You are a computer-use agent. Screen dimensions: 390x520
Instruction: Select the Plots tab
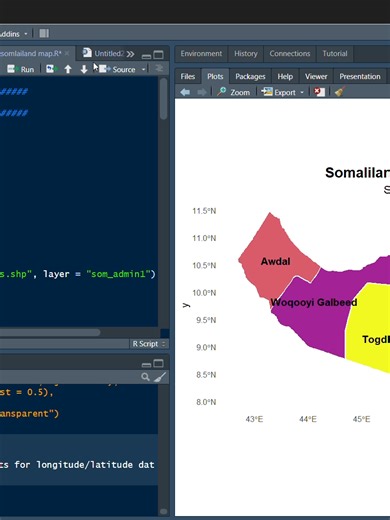tap(215, 77)
